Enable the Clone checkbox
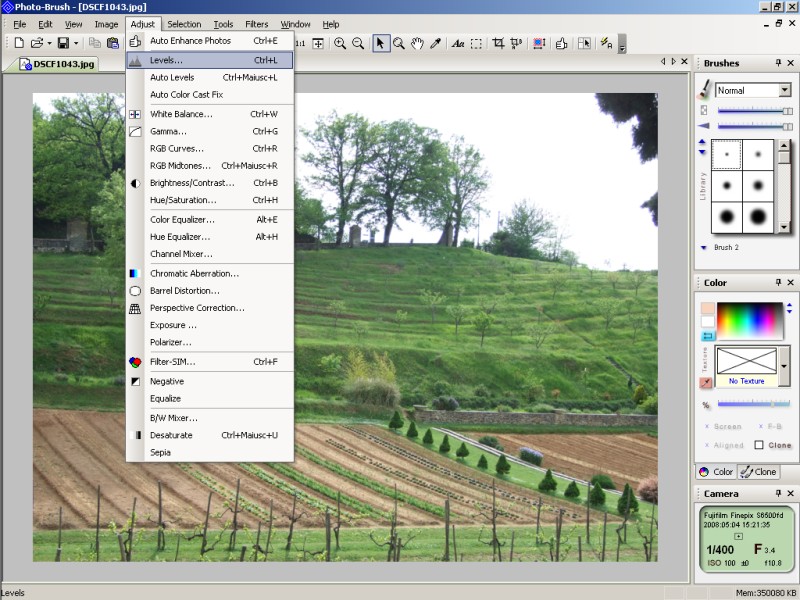The width and height of the screenshot is (800, 600). click(x=759, y=445)
